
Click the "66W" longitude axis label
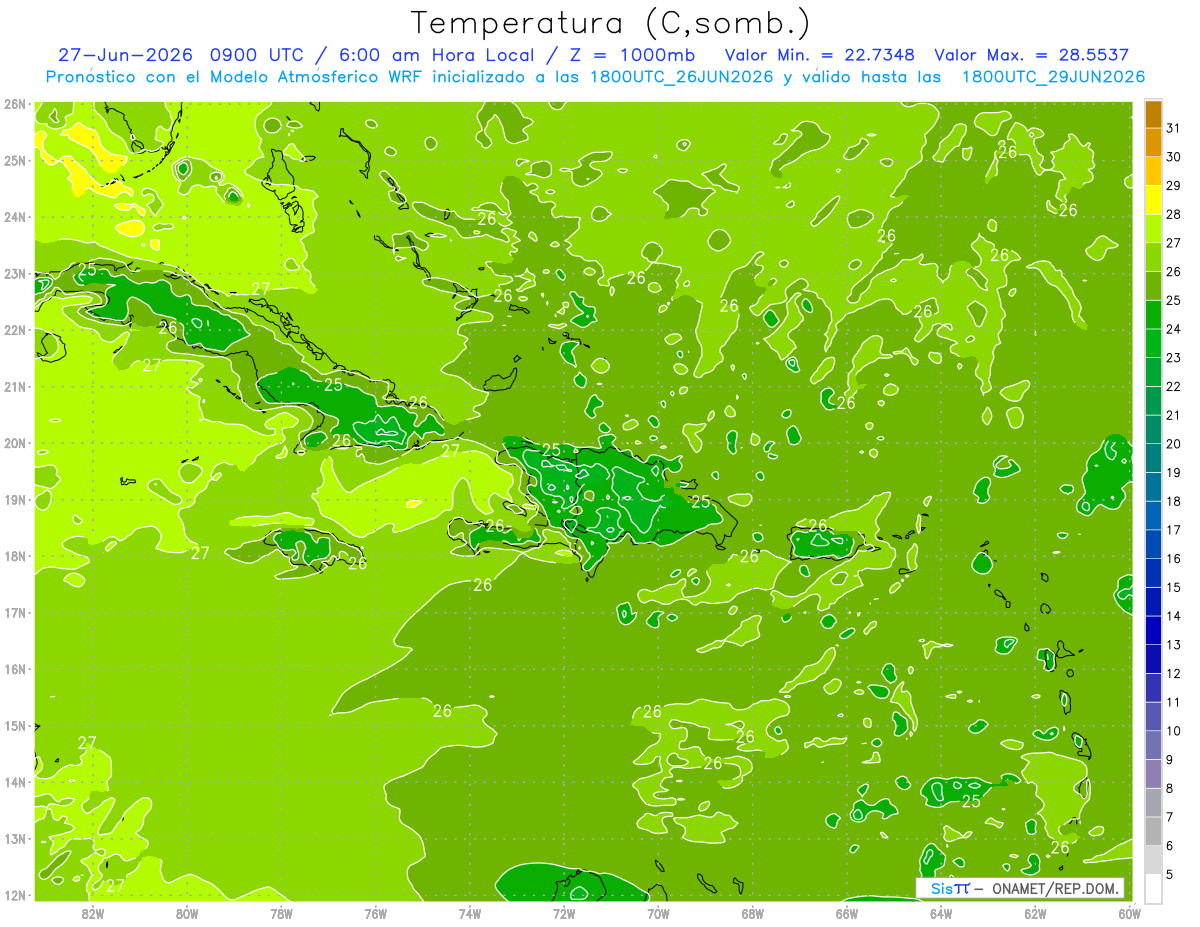[847, 913]
